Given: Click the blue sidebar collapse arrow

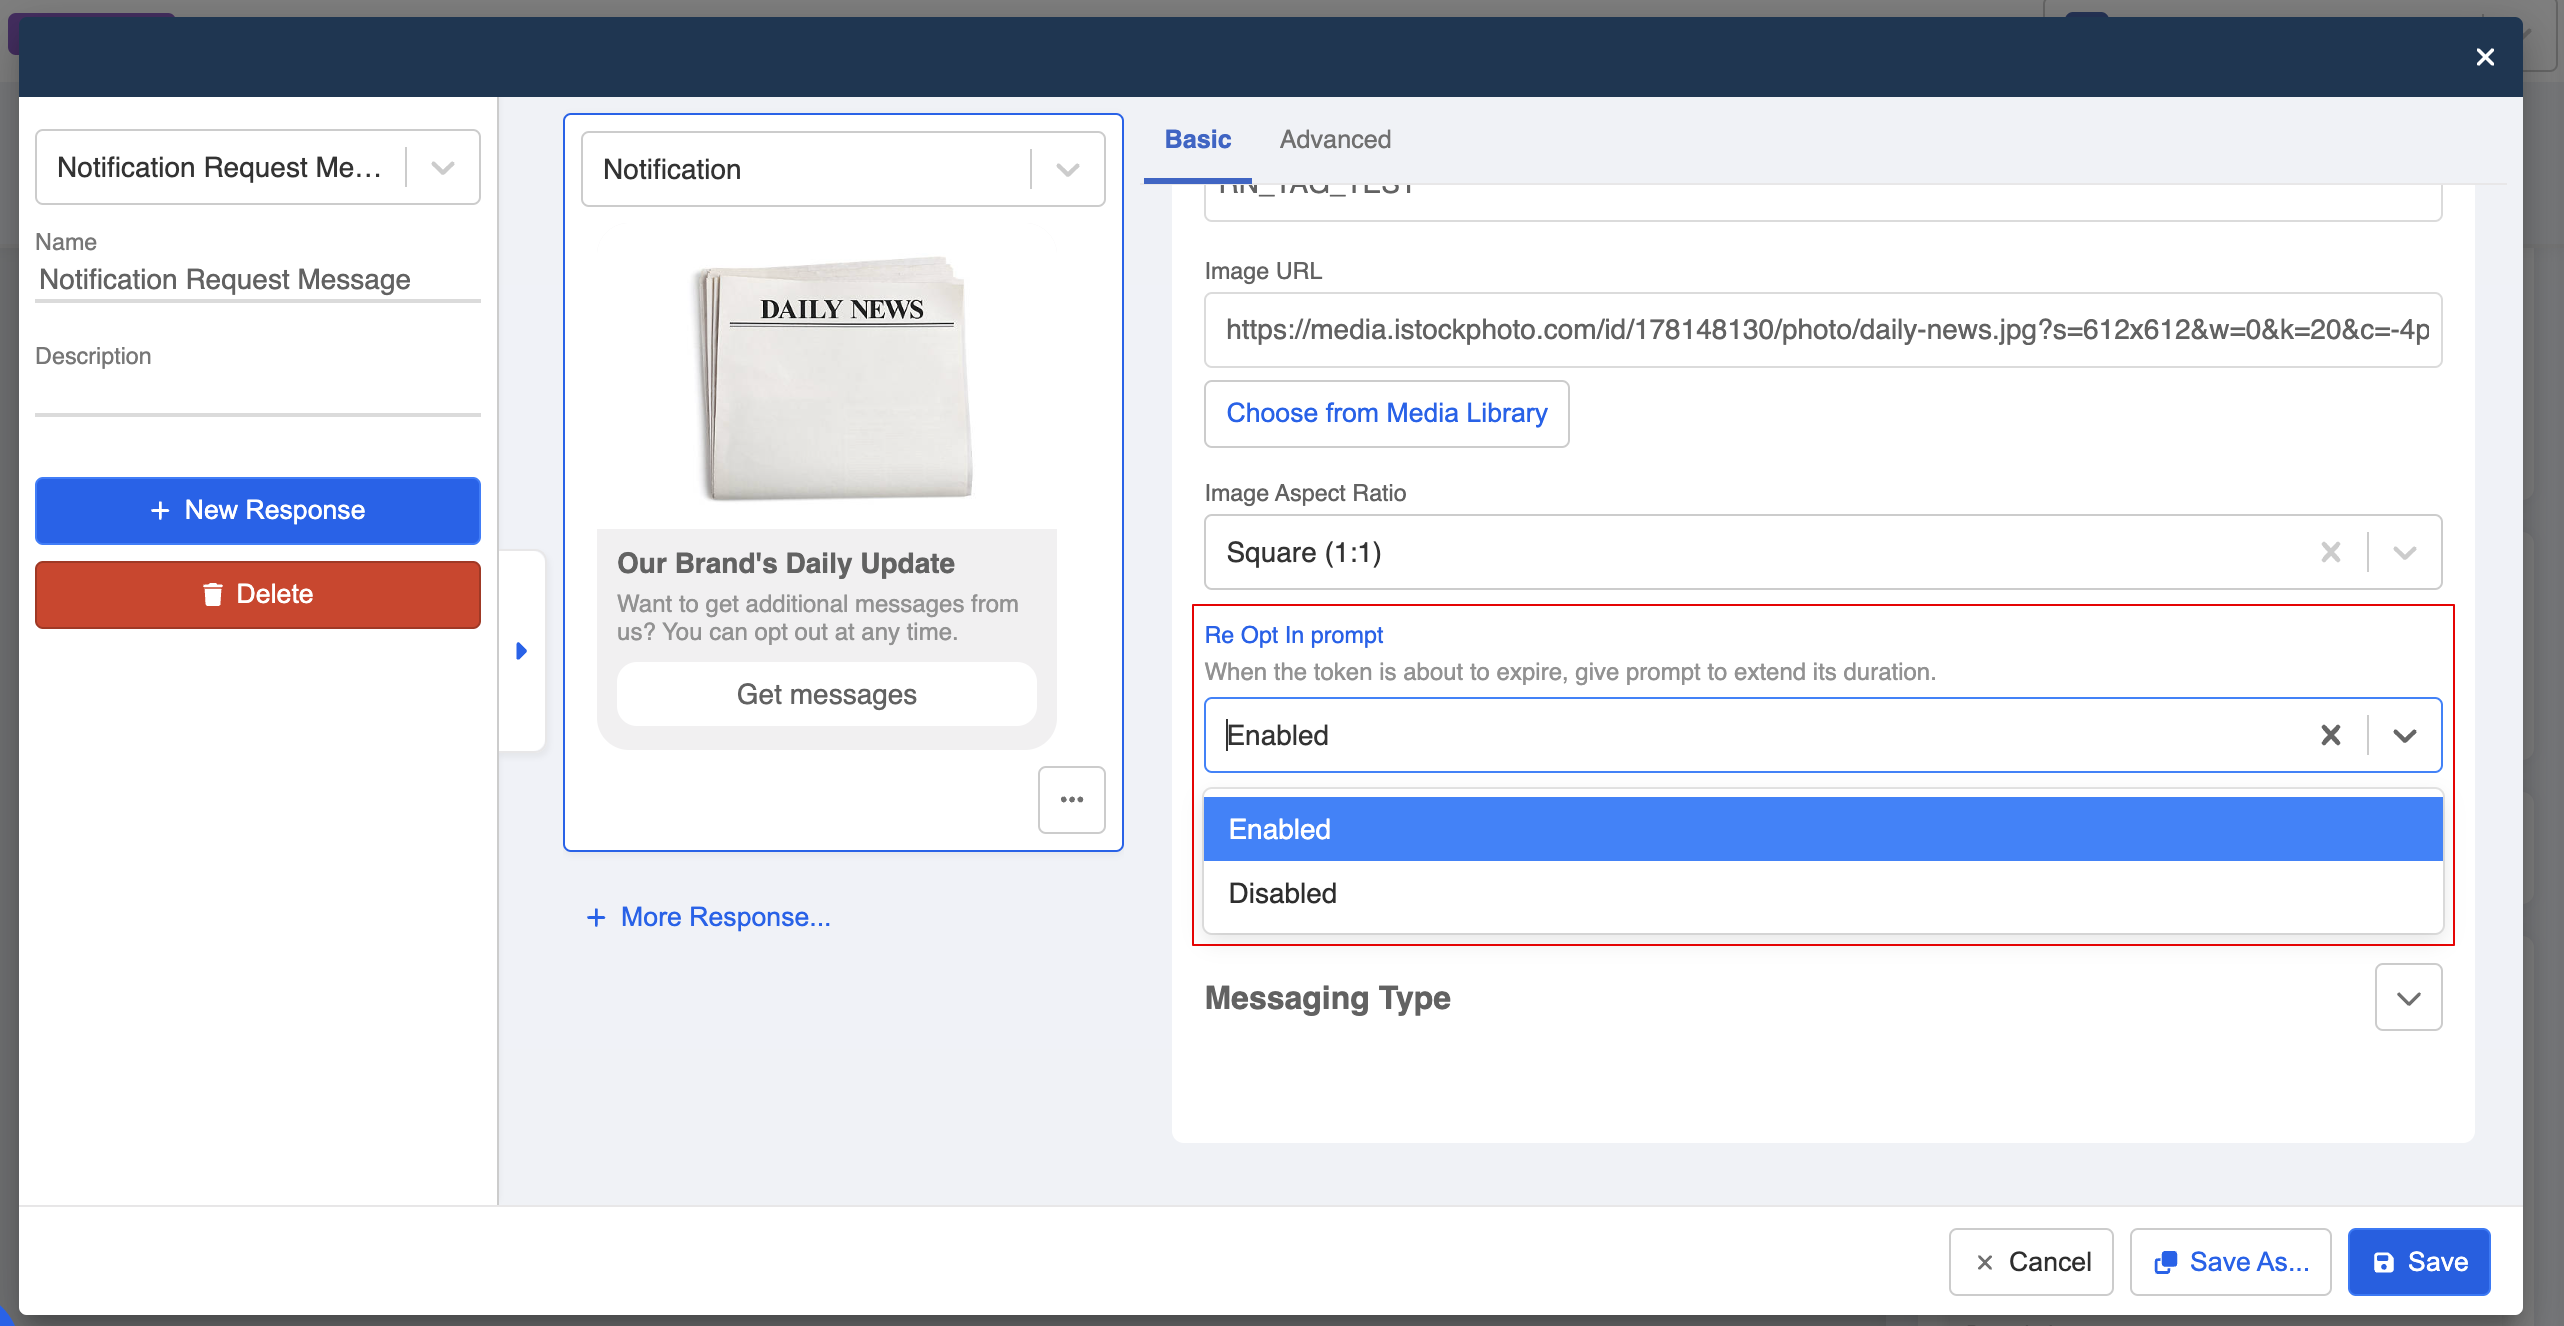Looking at the screenshot, I should tap(521, 651).
